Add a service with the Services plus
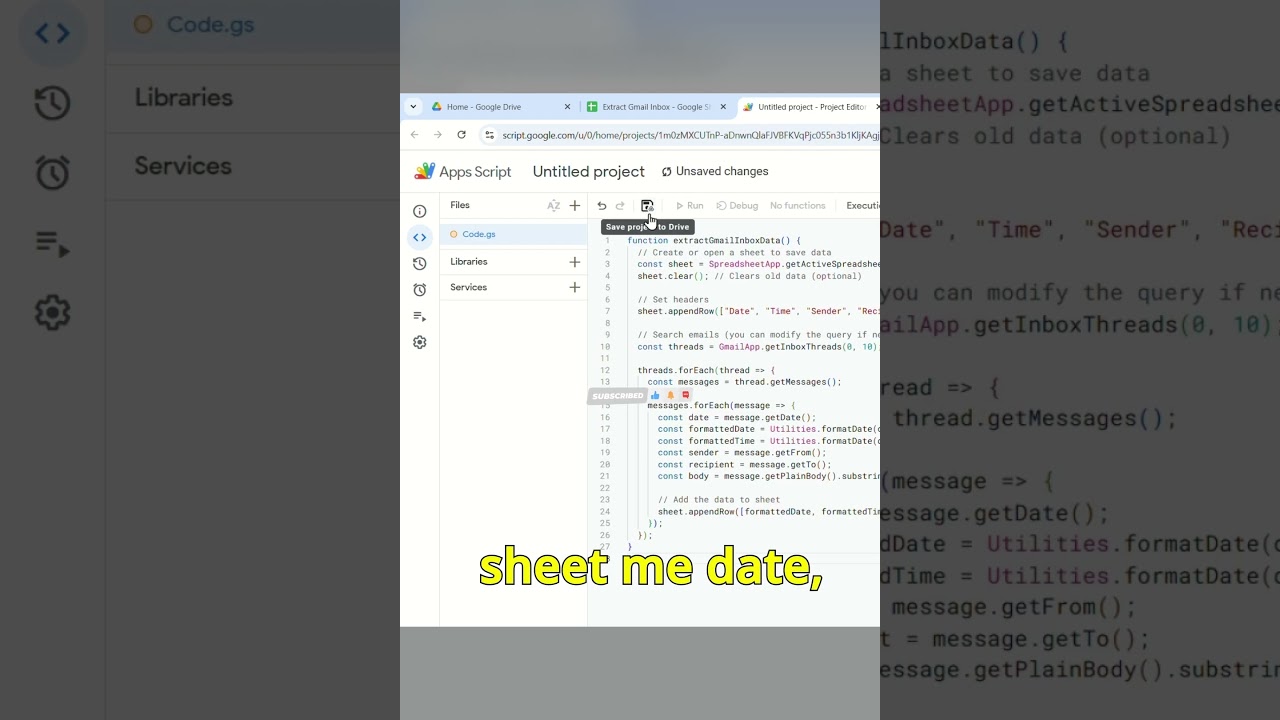 click(x=575, y=287)
